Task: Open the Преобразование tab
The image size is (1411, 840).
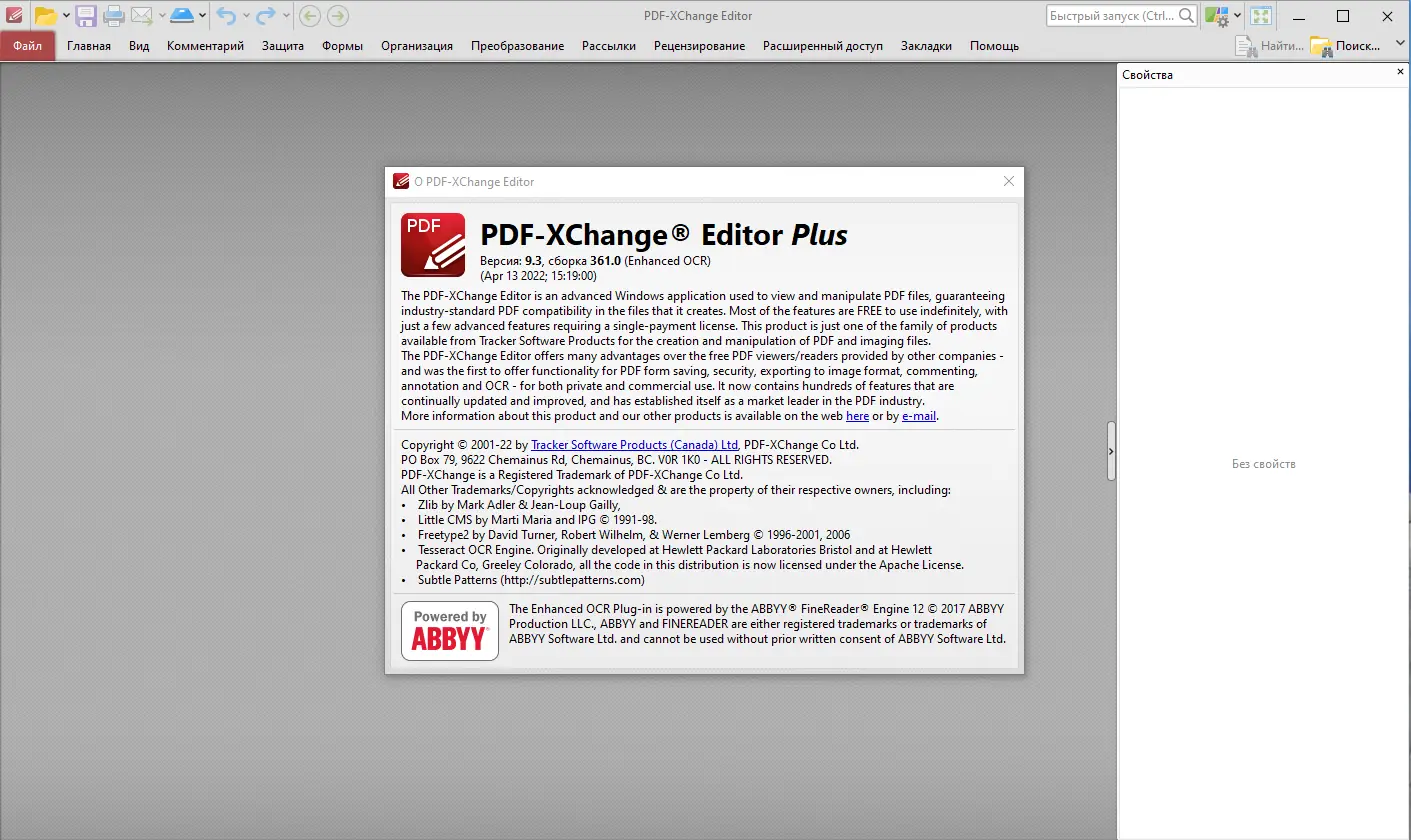Action: pos(518,46)
